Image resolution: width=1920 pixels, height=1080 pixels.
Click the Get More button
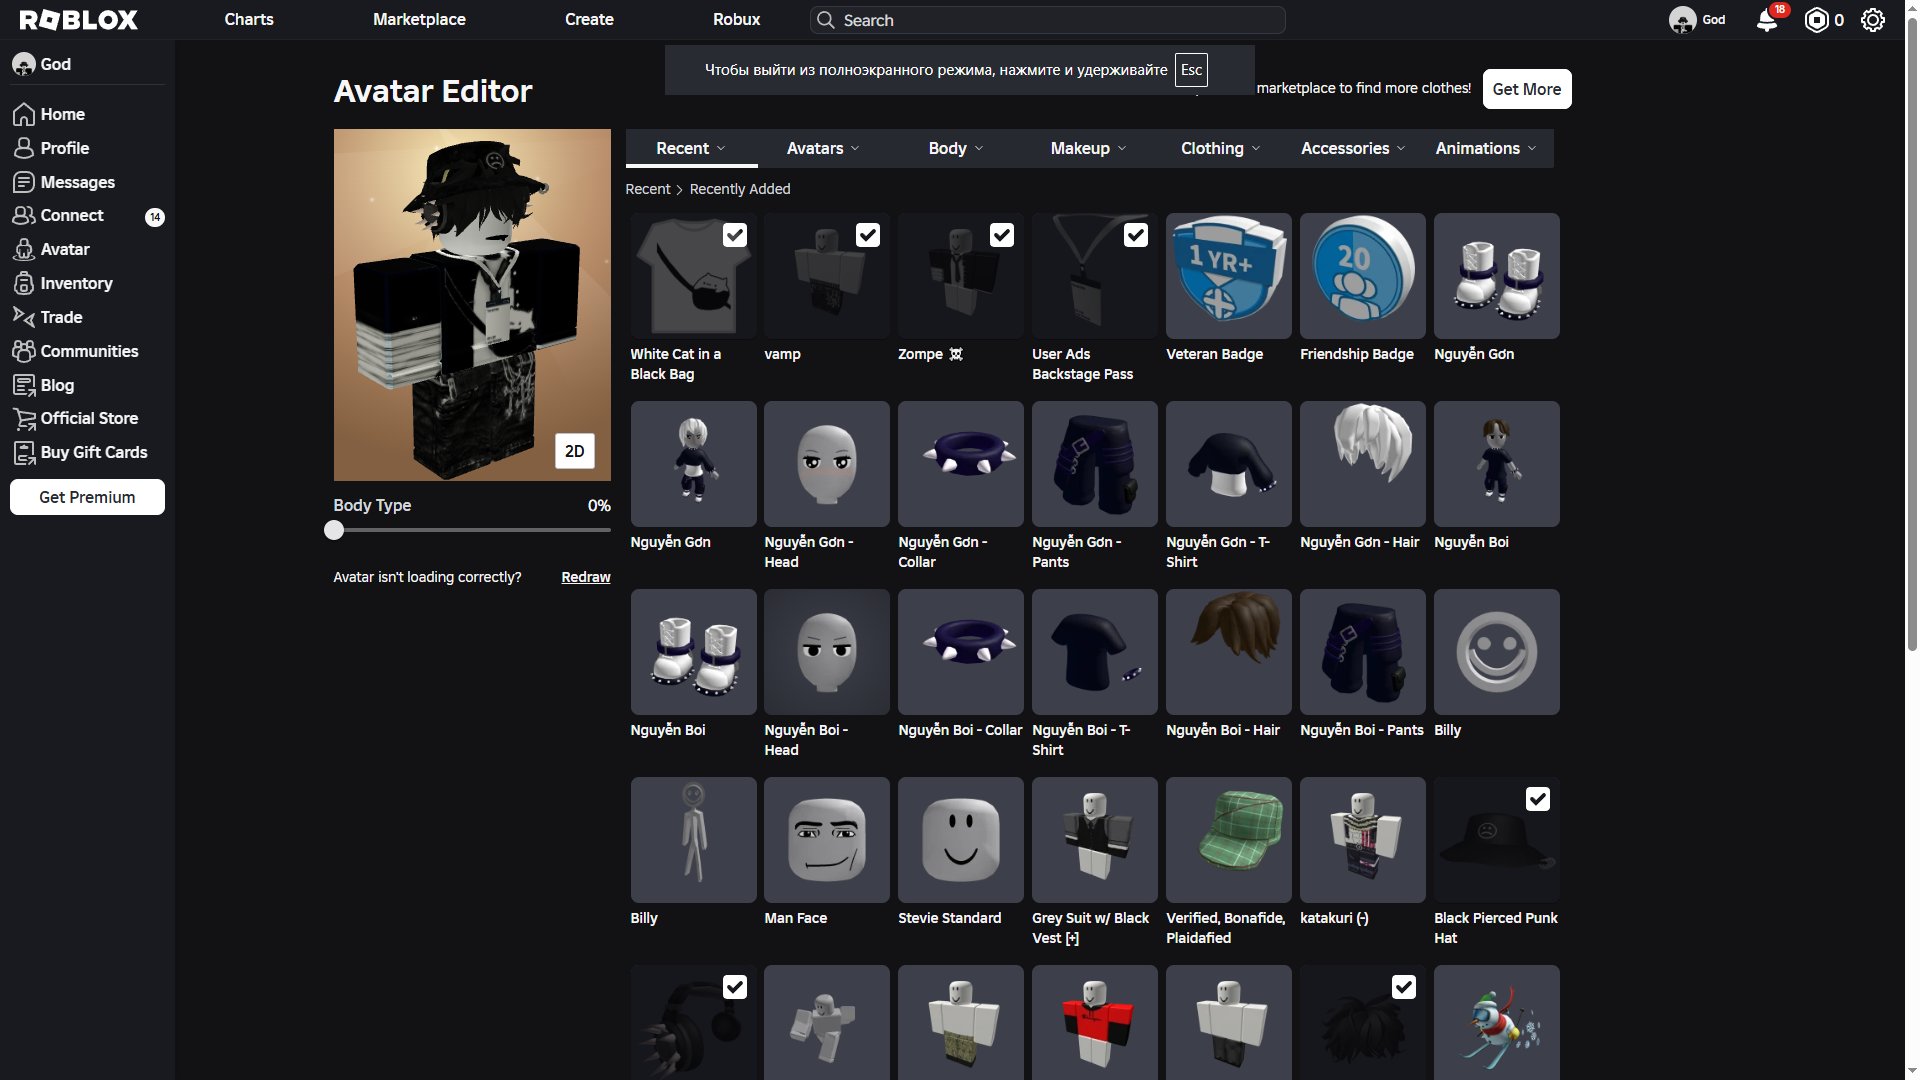(x=1527, y=89)
